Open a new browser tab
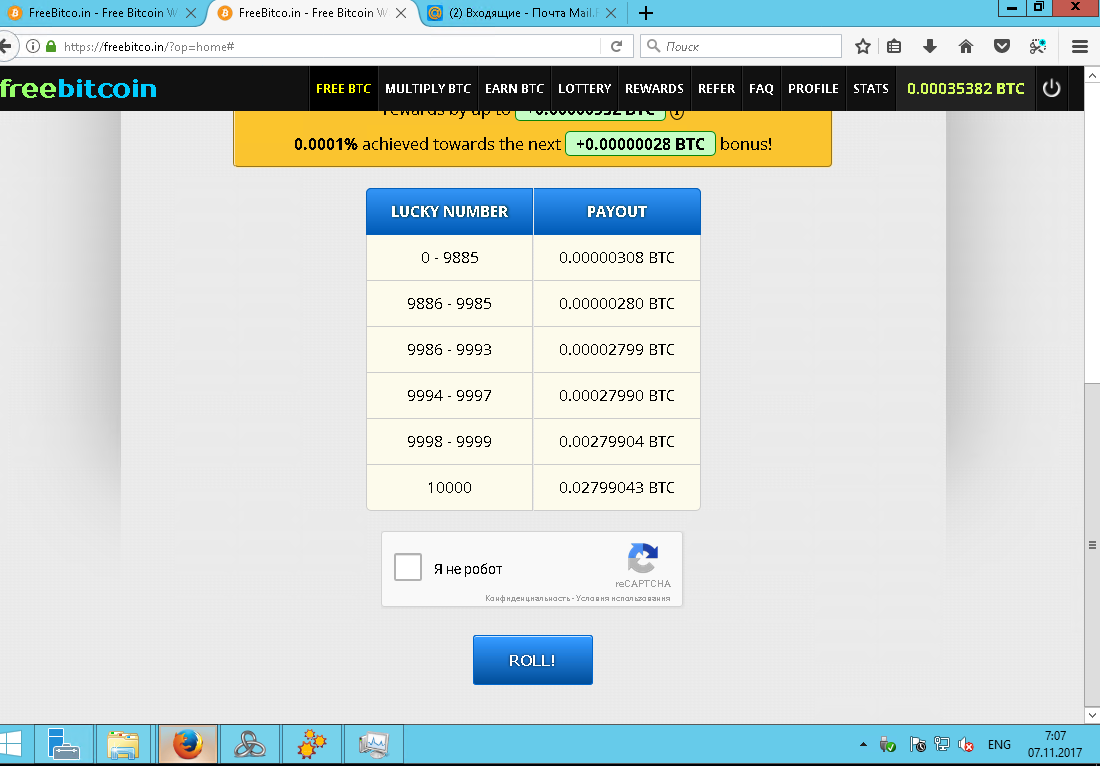This screenshot has width=1100, height=766. 646,13
